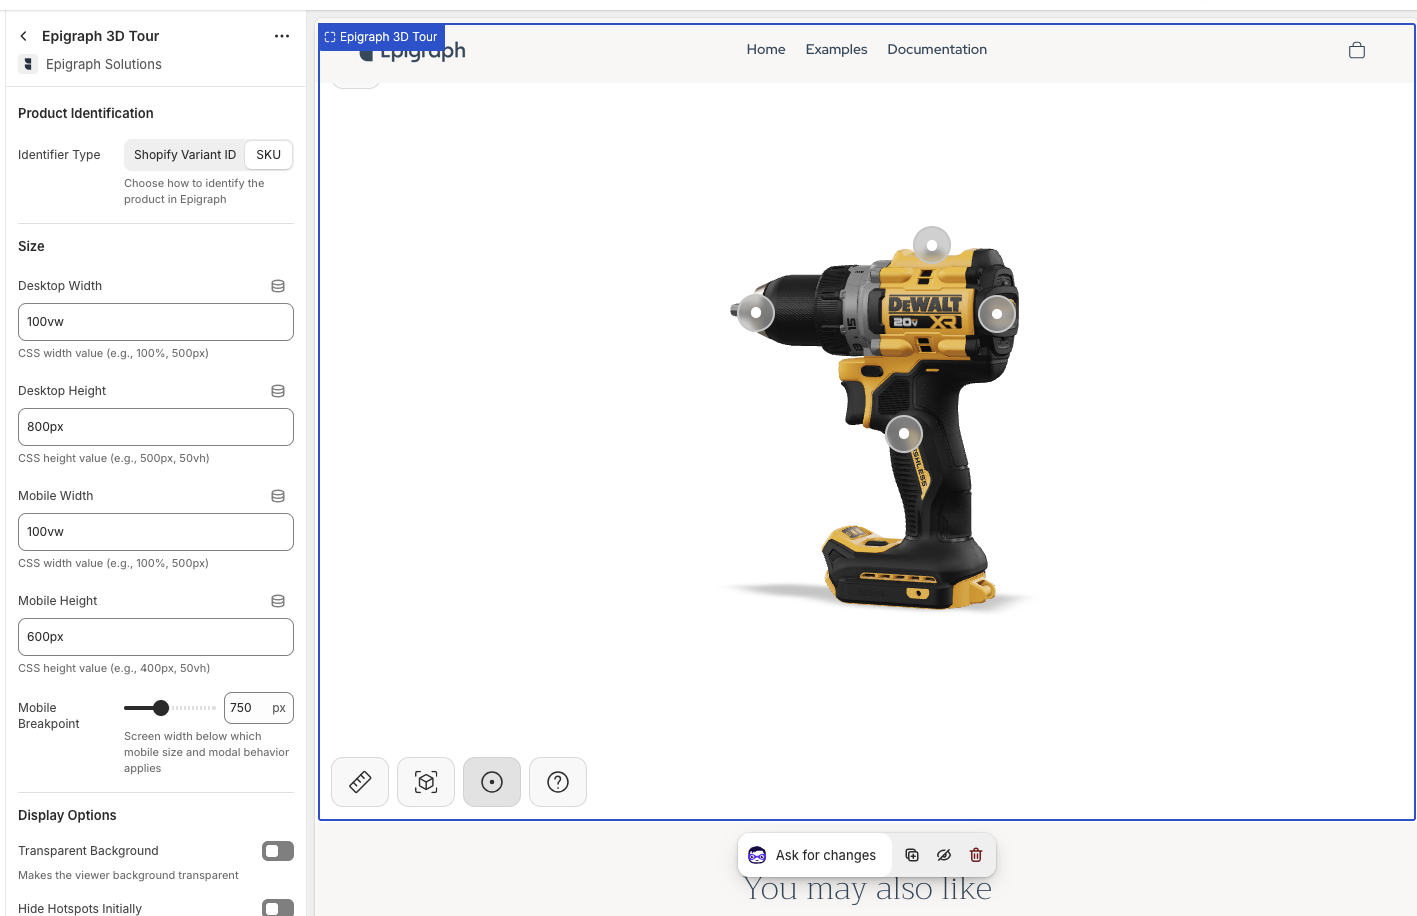Go back using the arrow beside Epigraph 3D Tour
The height and width of the screenshot is (916, 1417).
tap(23, 35)
